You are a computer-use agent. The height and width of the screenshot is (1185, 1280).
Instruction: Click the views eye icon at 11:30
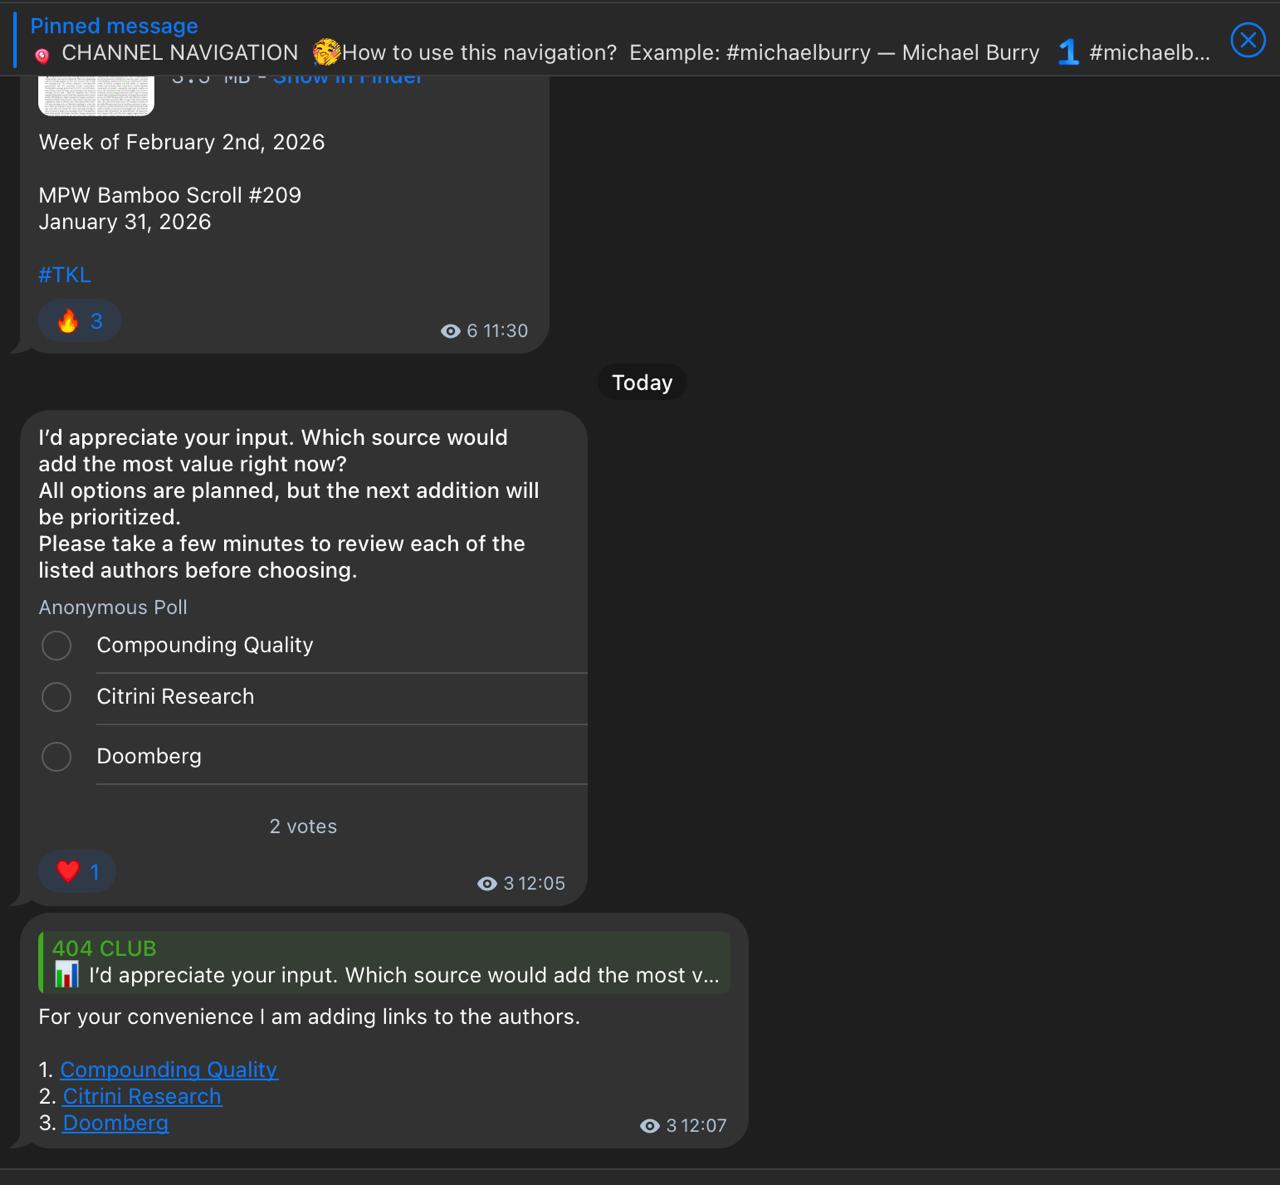[x=451, y=331]
